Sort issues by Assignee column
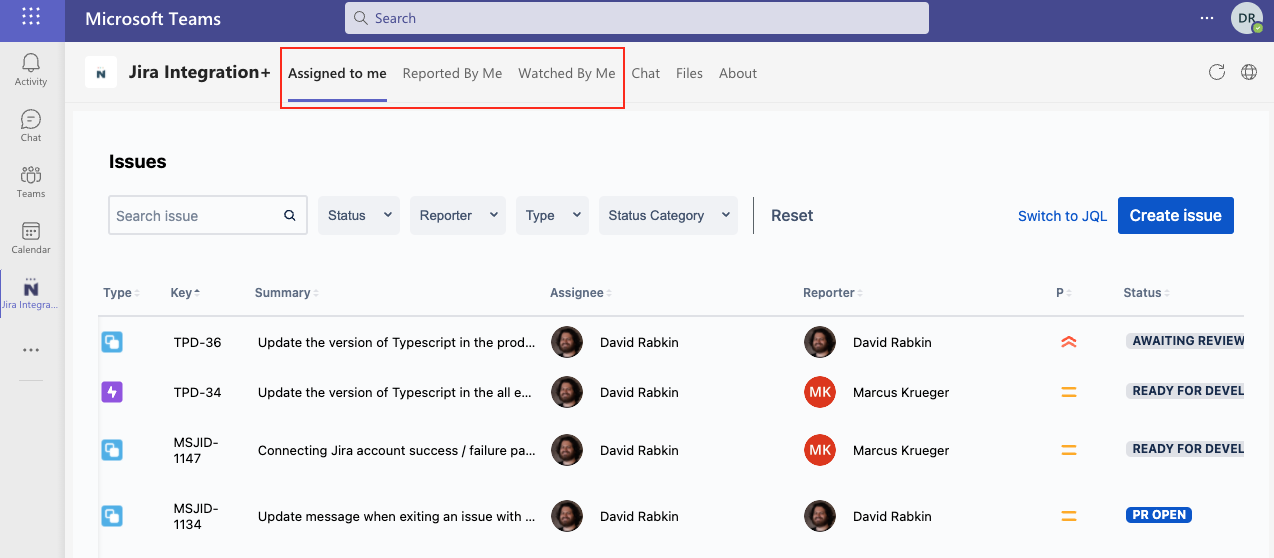The width and height of the screenshot is (1274, 558). pos(581,293)
